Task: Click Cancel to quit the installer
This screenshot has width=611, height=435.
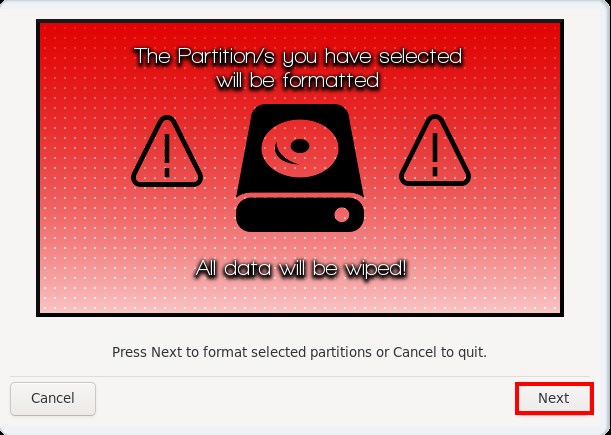Action: pos(53,398)
